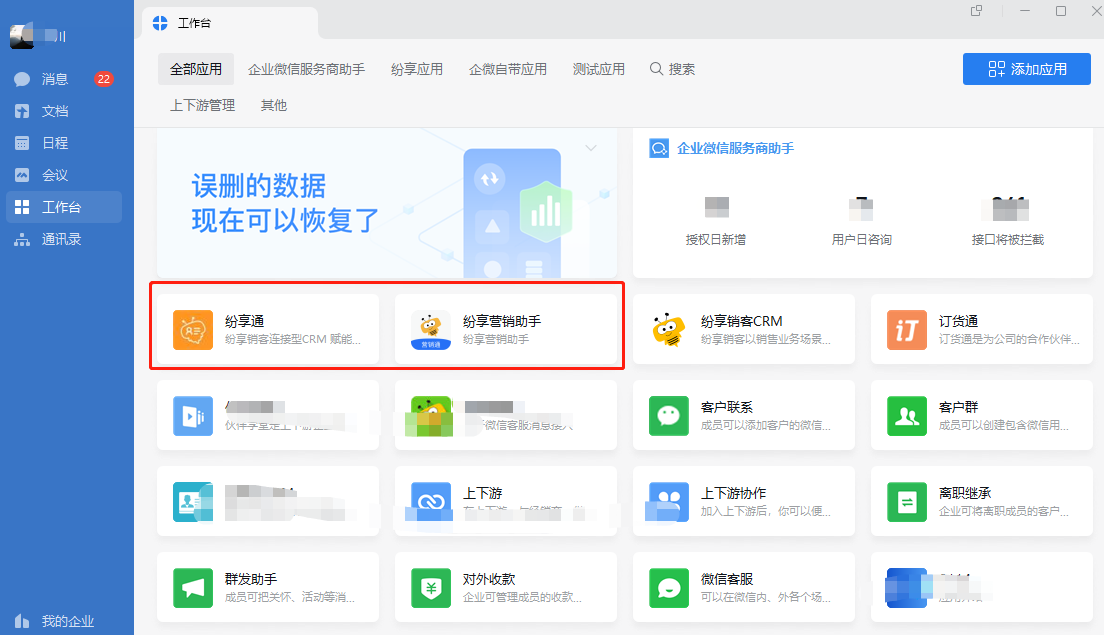Open the 企业微信服务商助手 panel title link

(736, 148)
